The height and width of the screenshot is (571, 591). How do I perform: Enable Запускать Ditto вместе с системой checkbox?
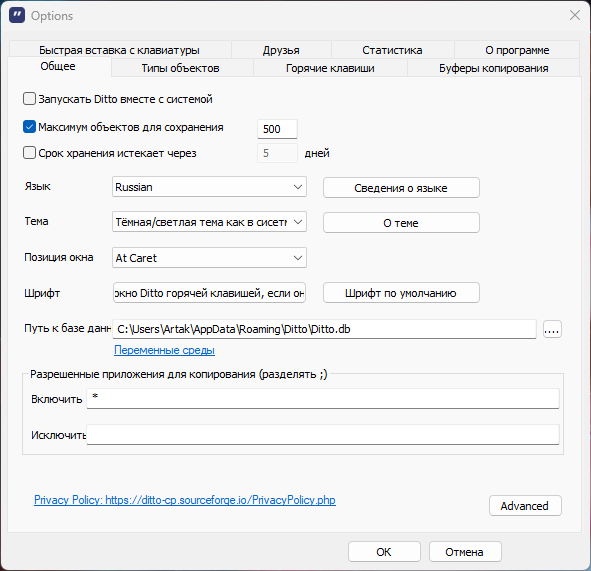click(x=29, y=99)
